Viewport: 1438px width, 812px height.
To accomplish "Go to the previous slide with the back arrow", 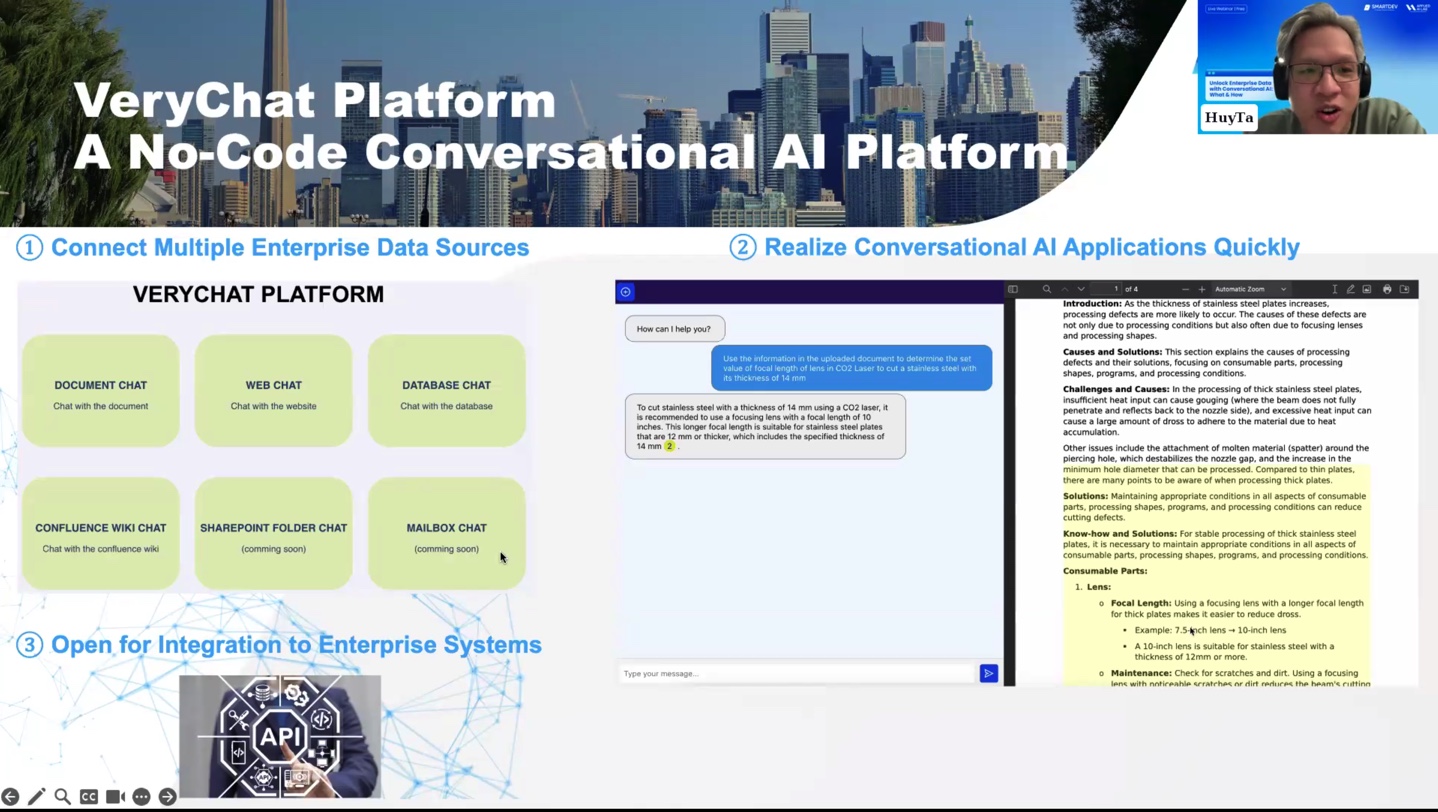I will (x=10, y=797).
